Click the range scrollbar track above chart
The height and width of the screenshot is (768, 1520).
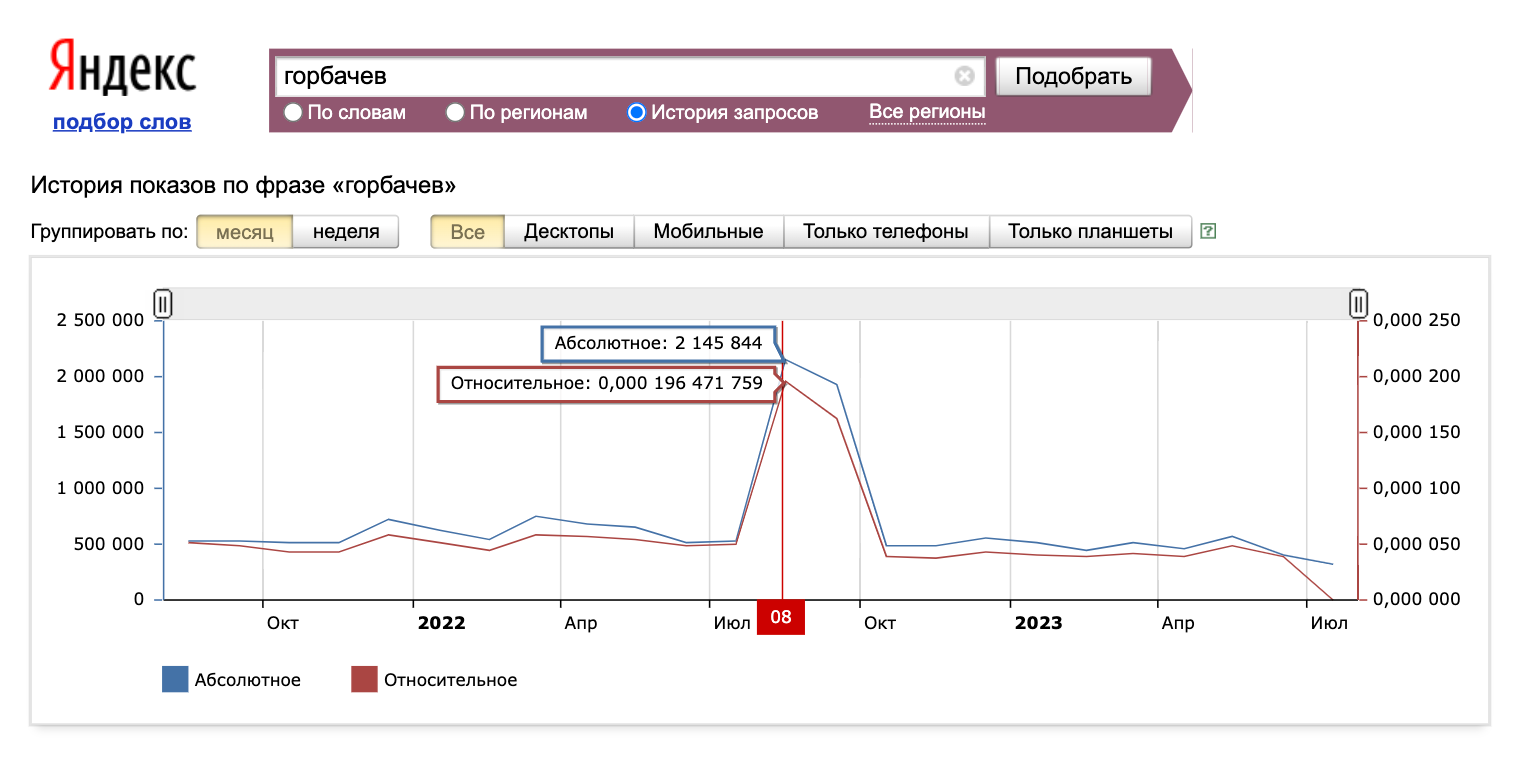point(760,303)
